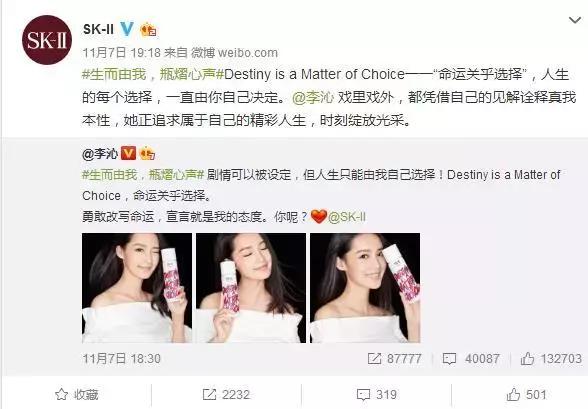
Task: Click the membership badge next to SK-II name
Action: 148,29
